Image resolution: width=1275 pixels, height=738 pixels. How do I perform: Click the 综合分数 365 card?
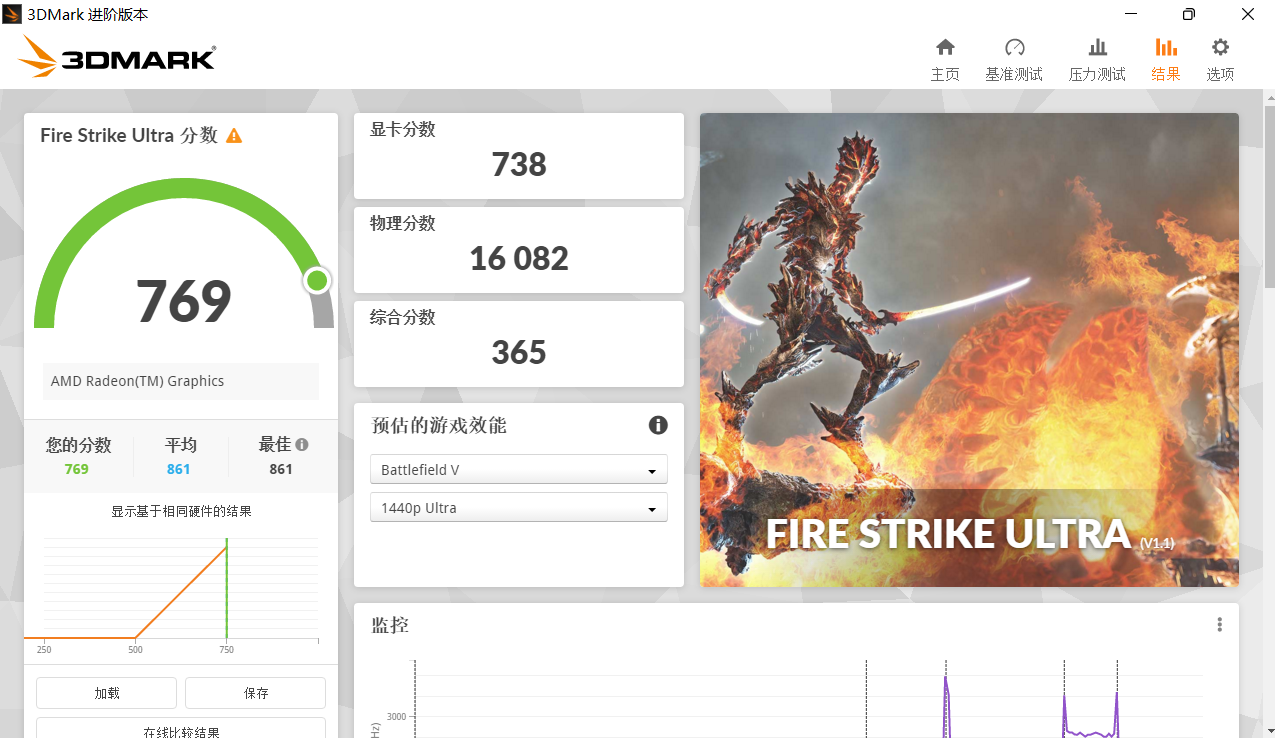click(519, 344)
